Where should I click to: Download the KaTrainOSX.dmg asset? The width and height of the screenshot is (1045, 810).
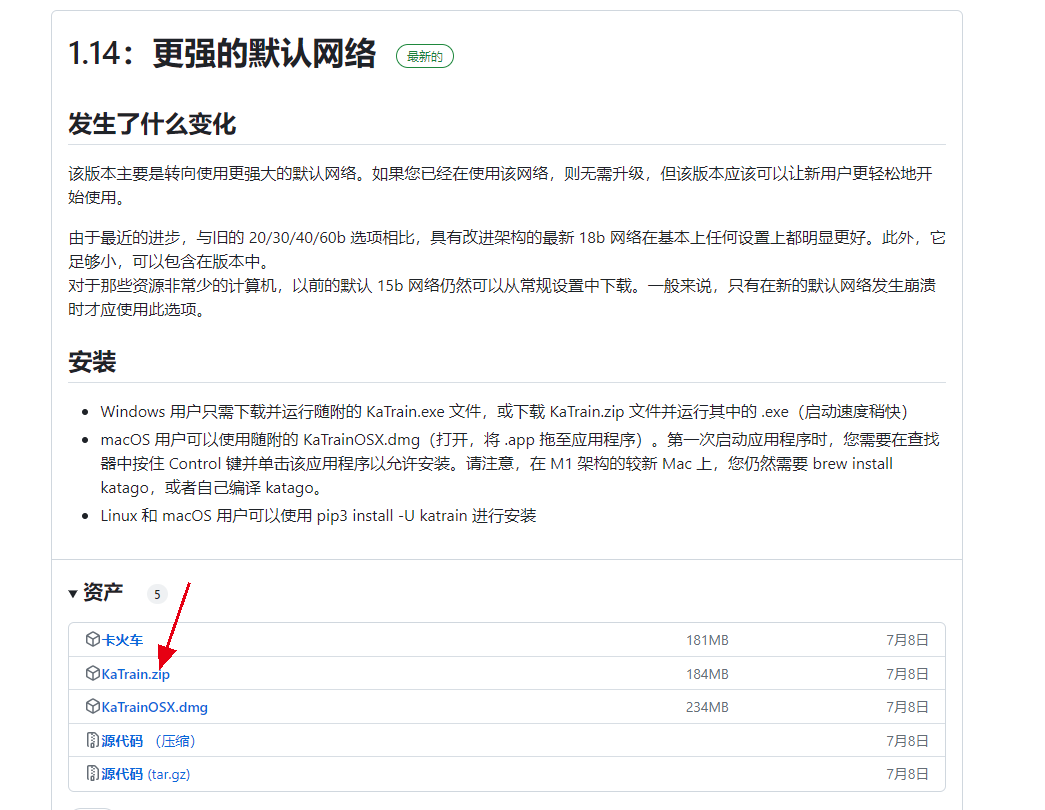[x=155, y=707]
